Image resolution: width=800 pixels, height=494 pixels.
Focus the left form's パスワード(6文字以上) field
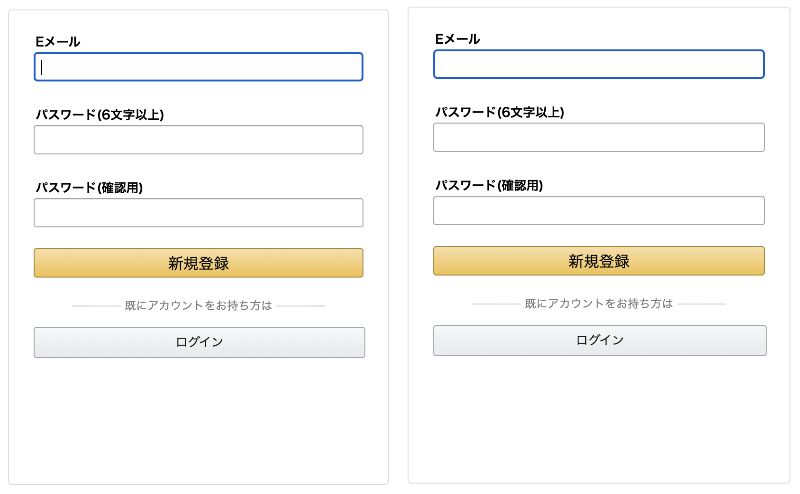point(198,140)
